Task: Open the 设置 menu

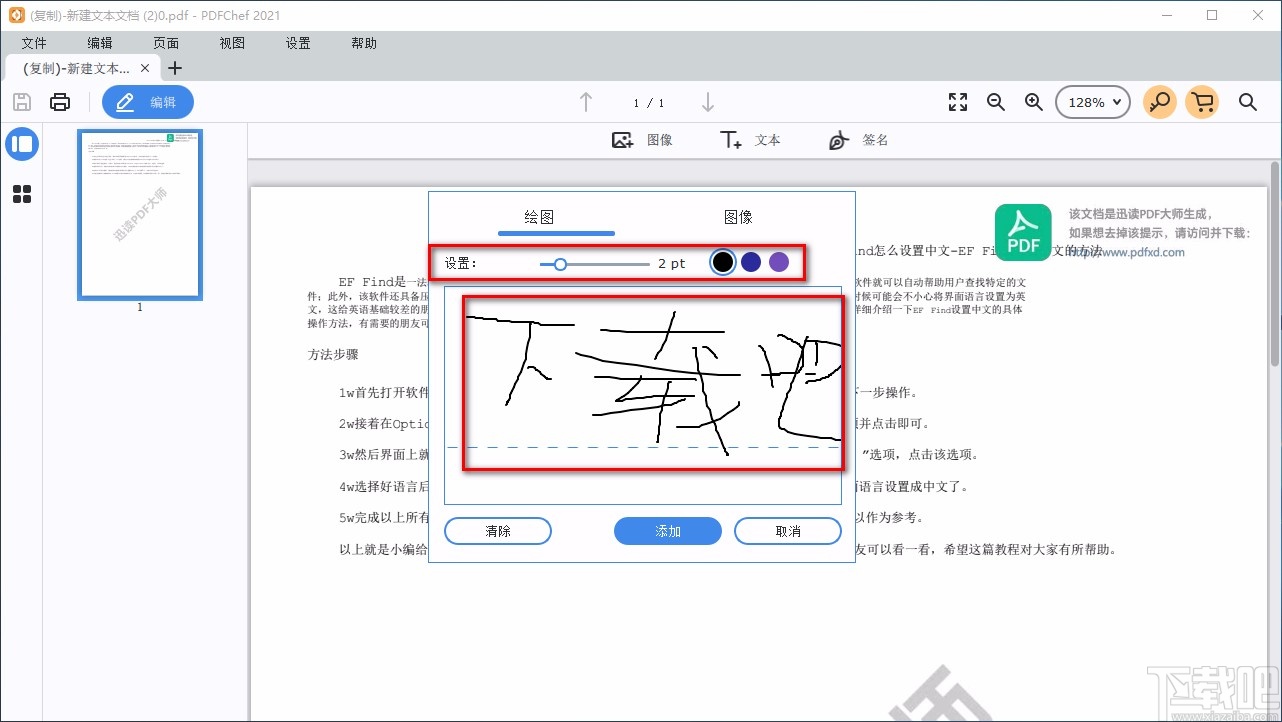Action: pos(297,43)
